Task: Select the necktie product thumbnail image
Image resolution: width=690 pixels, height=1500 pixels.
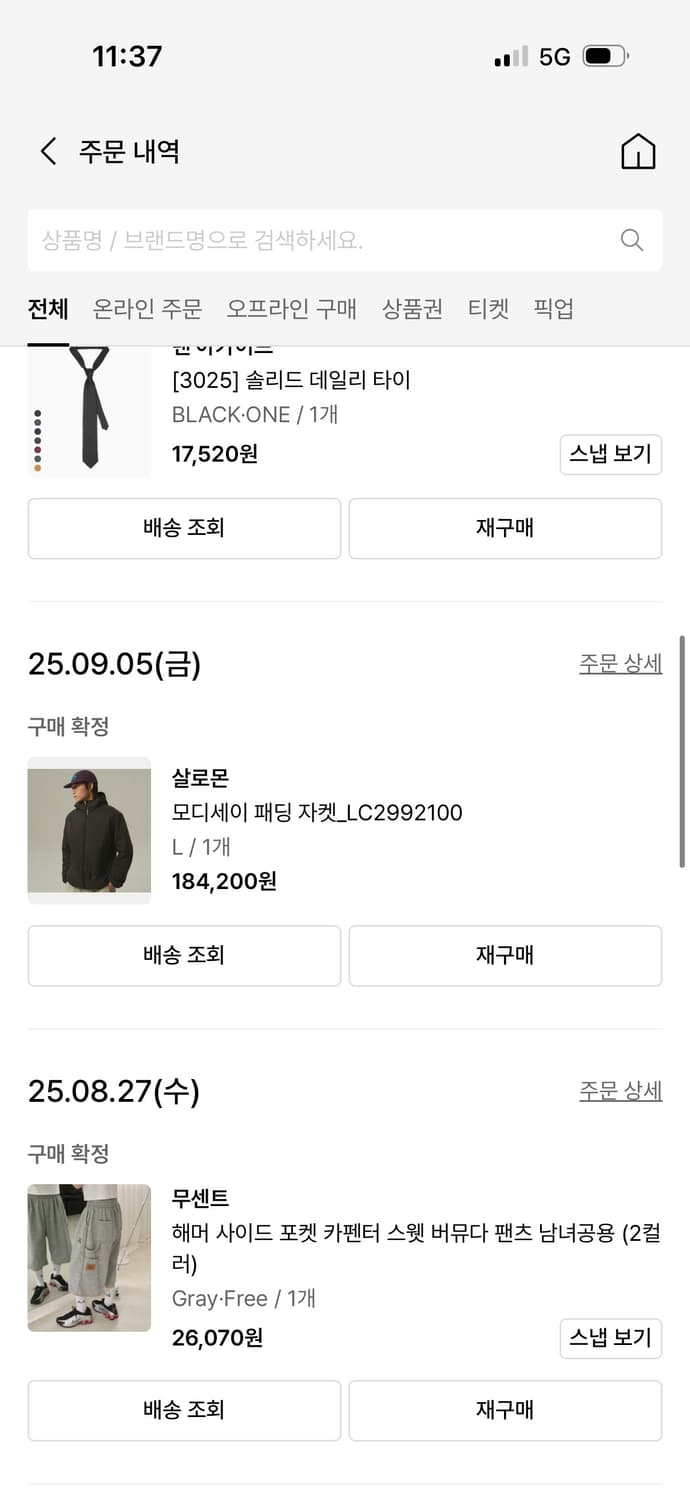Action: pos(89,410)
